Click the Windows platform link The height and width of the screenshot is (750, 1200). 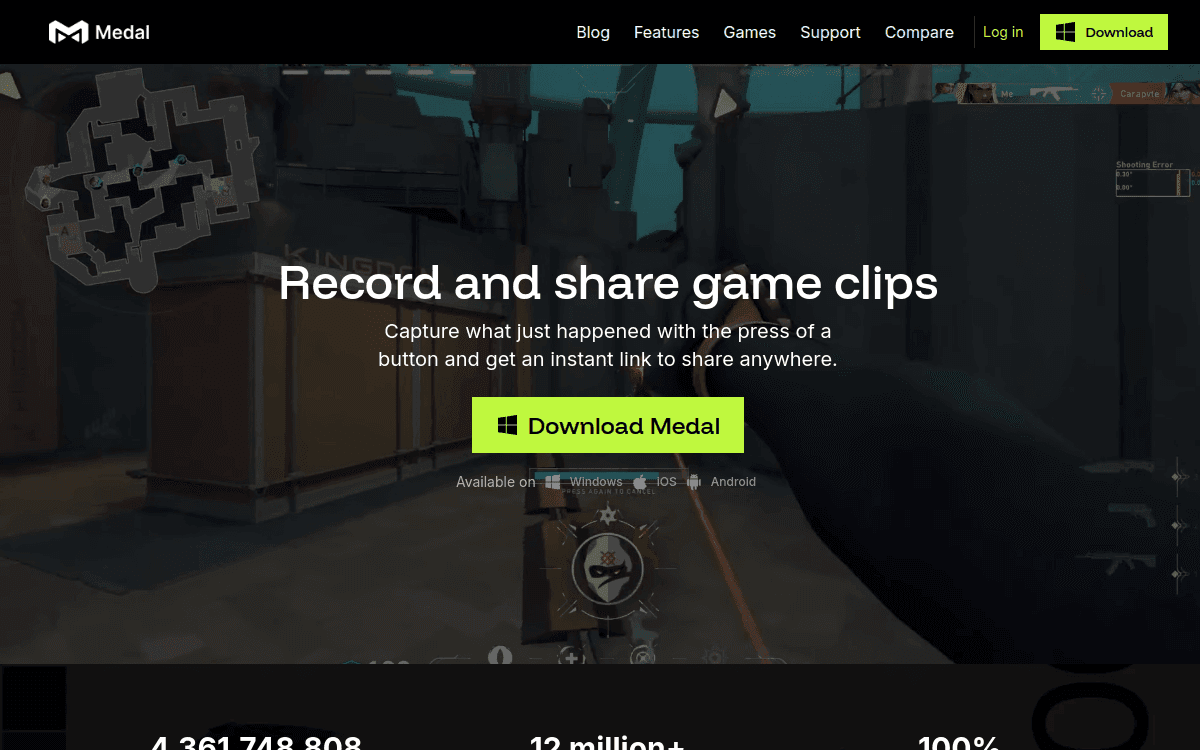click(x=597, y=481)
